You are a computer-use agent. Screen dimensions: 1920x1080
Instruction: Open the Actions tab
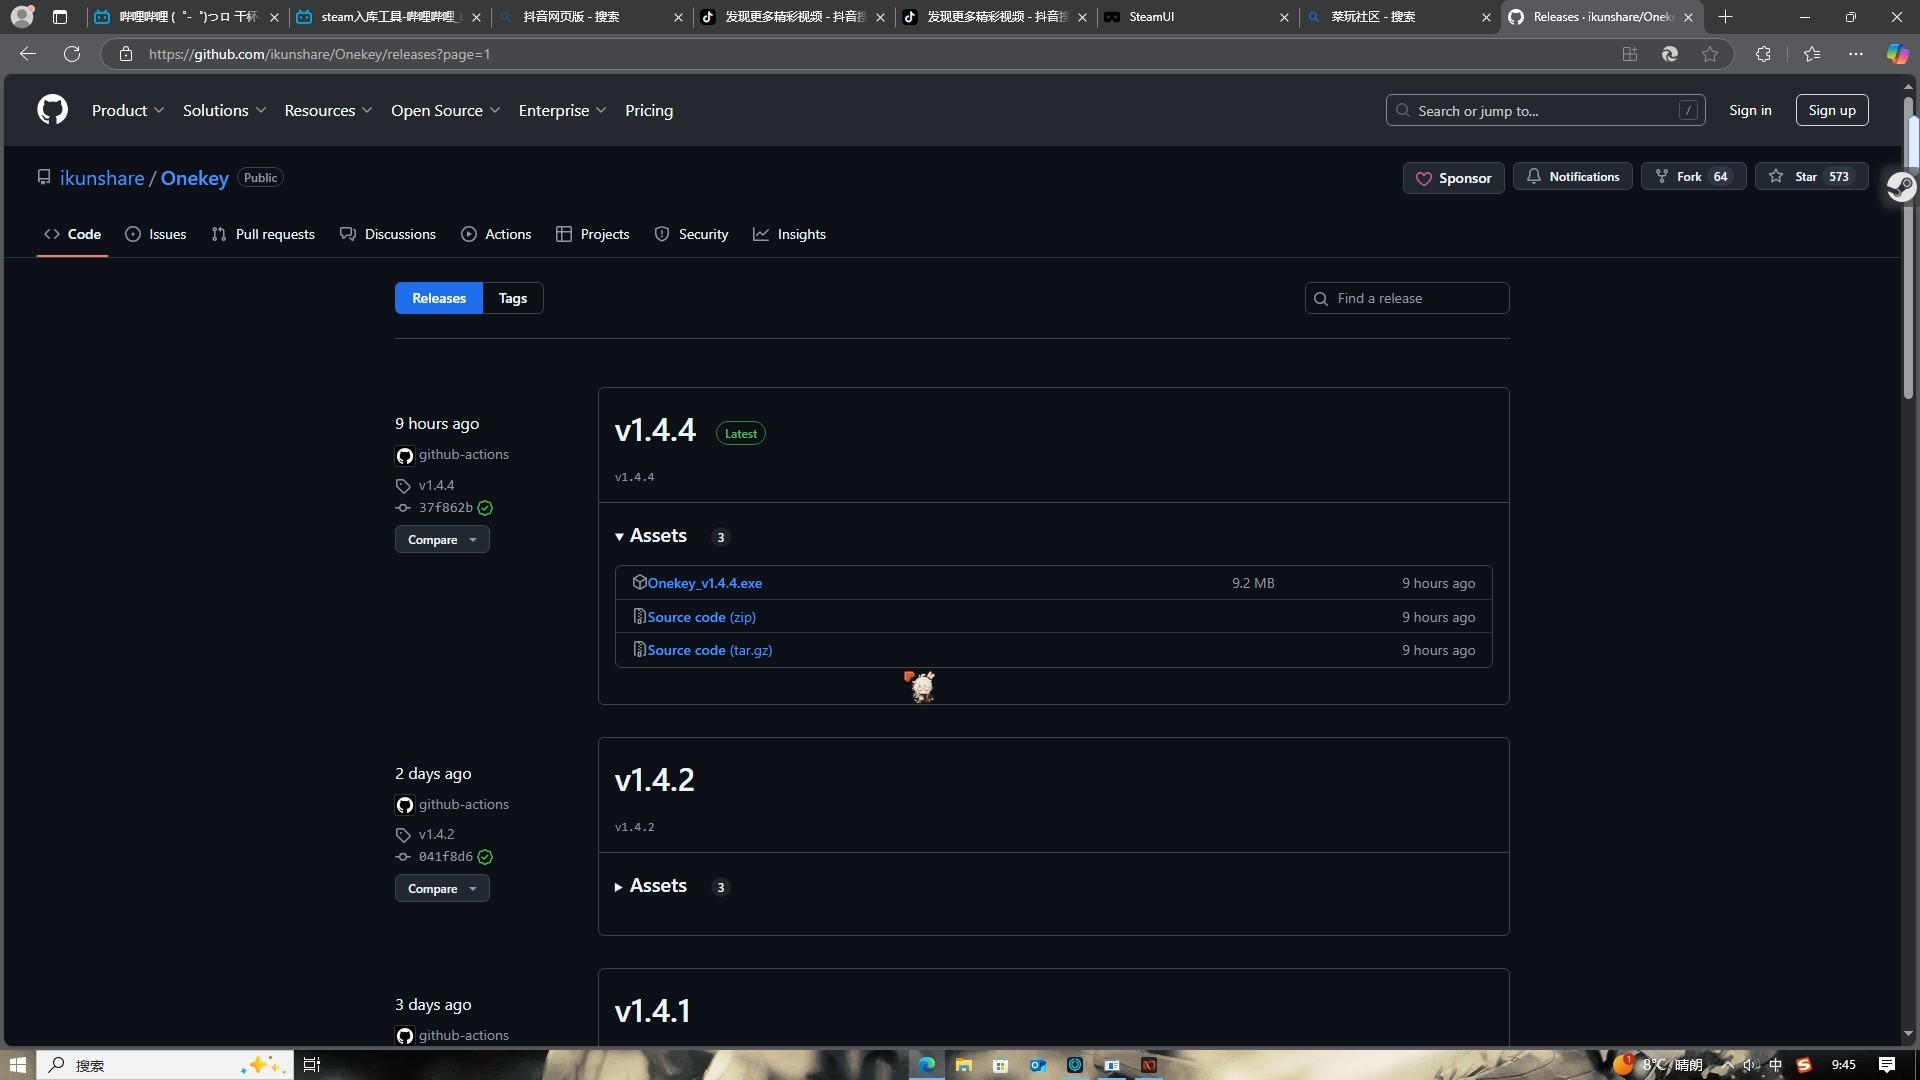click(x=496, y=234)
